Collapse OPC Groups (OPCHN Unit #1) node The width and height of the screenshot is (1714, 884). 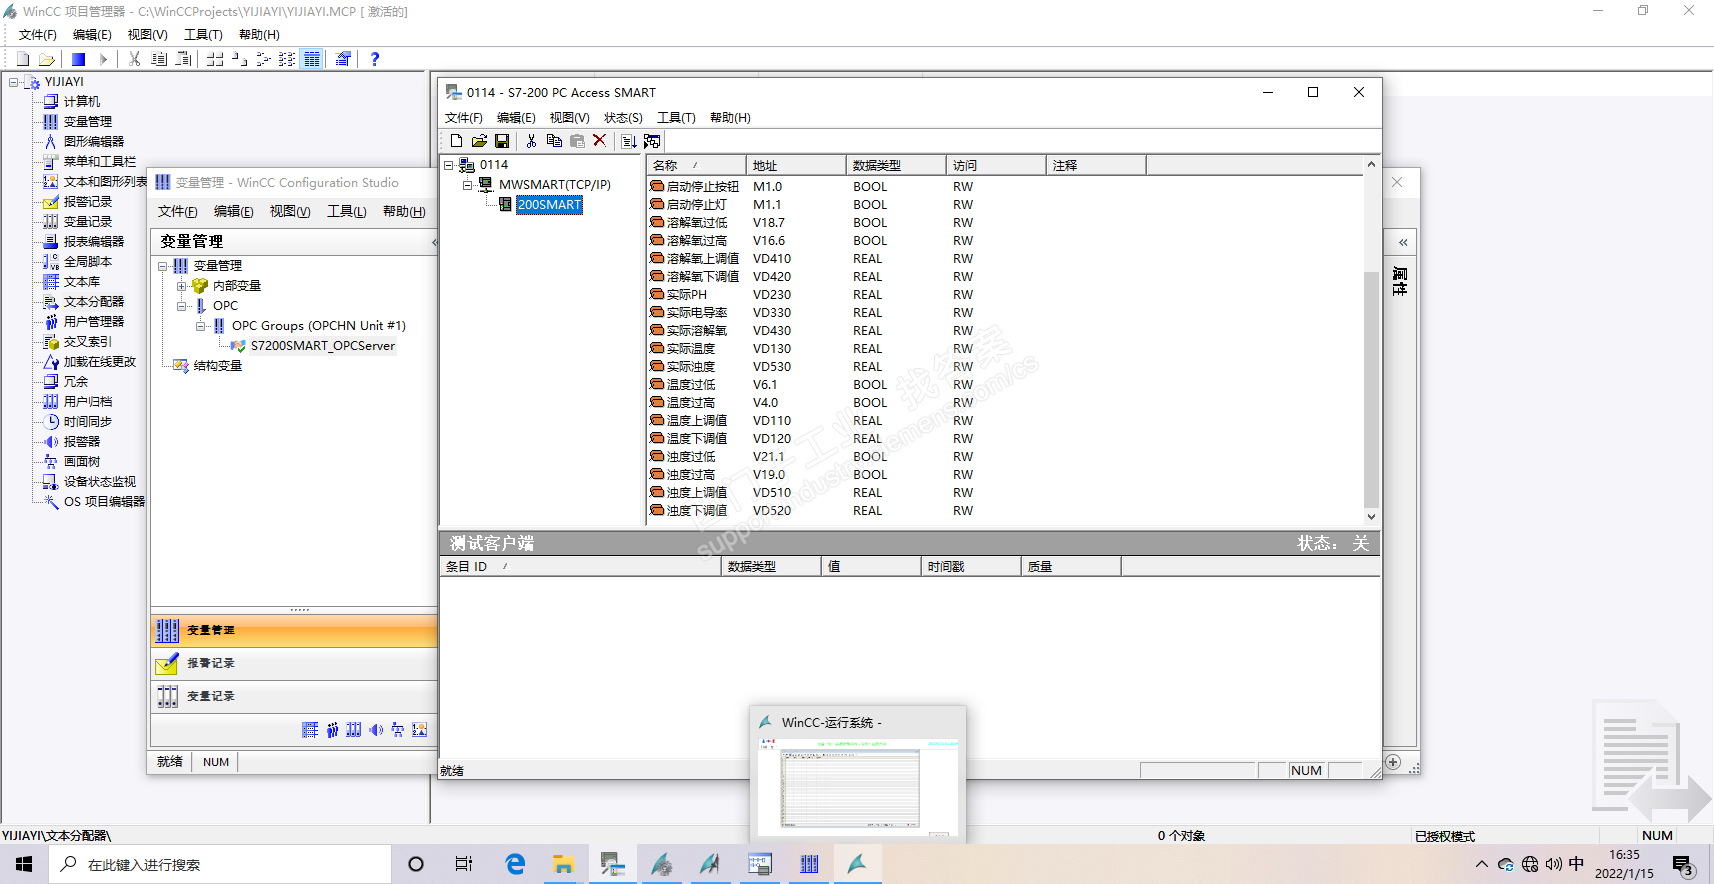coord(201,326)
